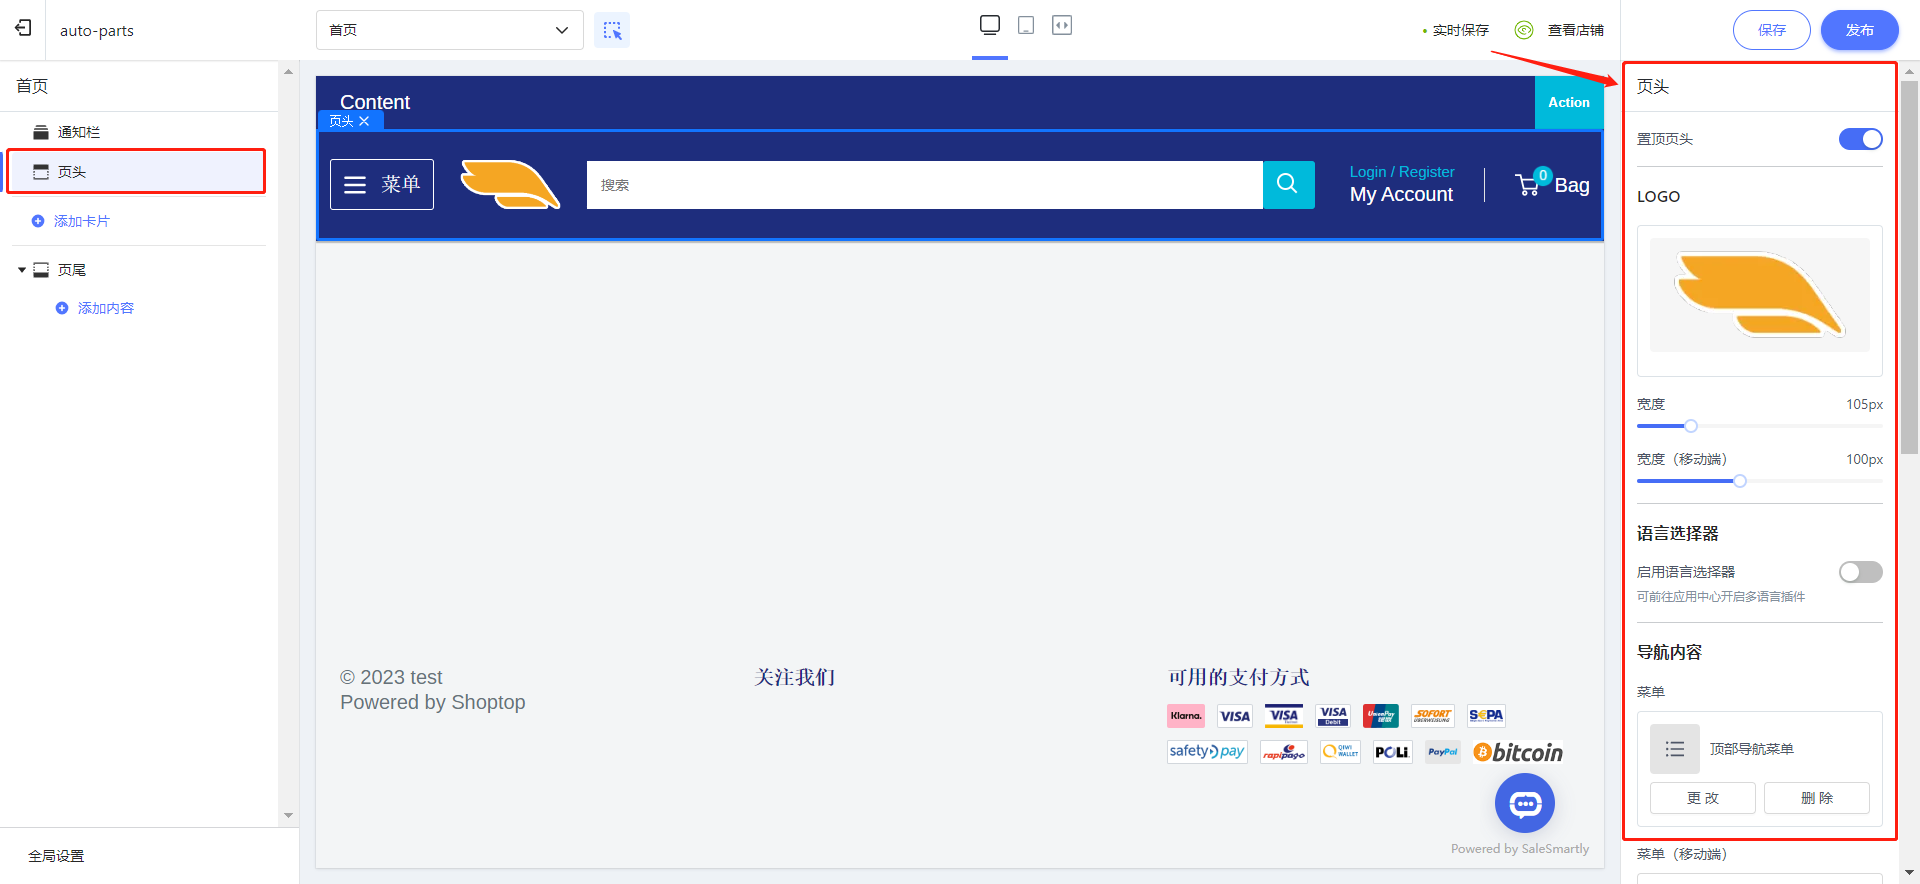Select 通知栏 in the sidebar
Viewport: 1920px width, 884px height.
click(78, 132)
